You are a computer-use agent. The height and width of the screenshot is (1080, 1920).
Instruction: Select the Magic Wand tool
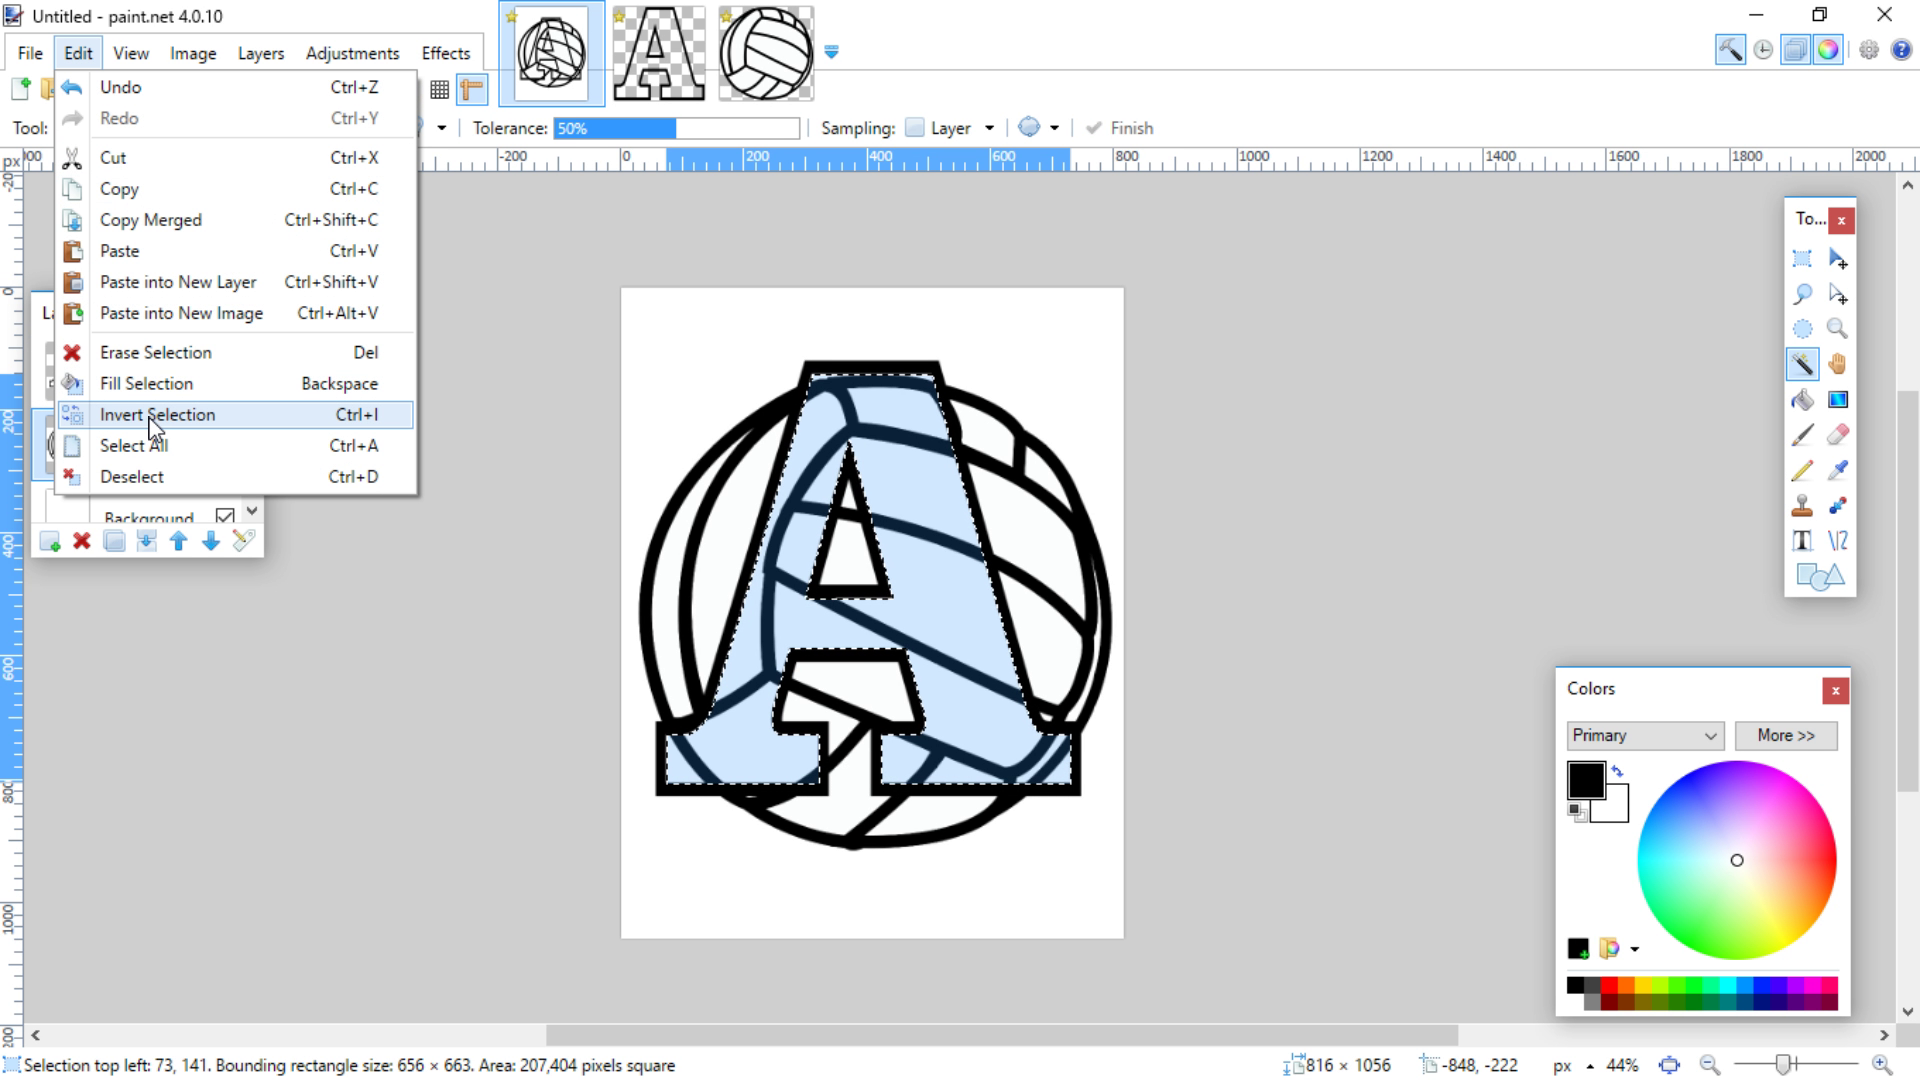tap(1802, 364)
